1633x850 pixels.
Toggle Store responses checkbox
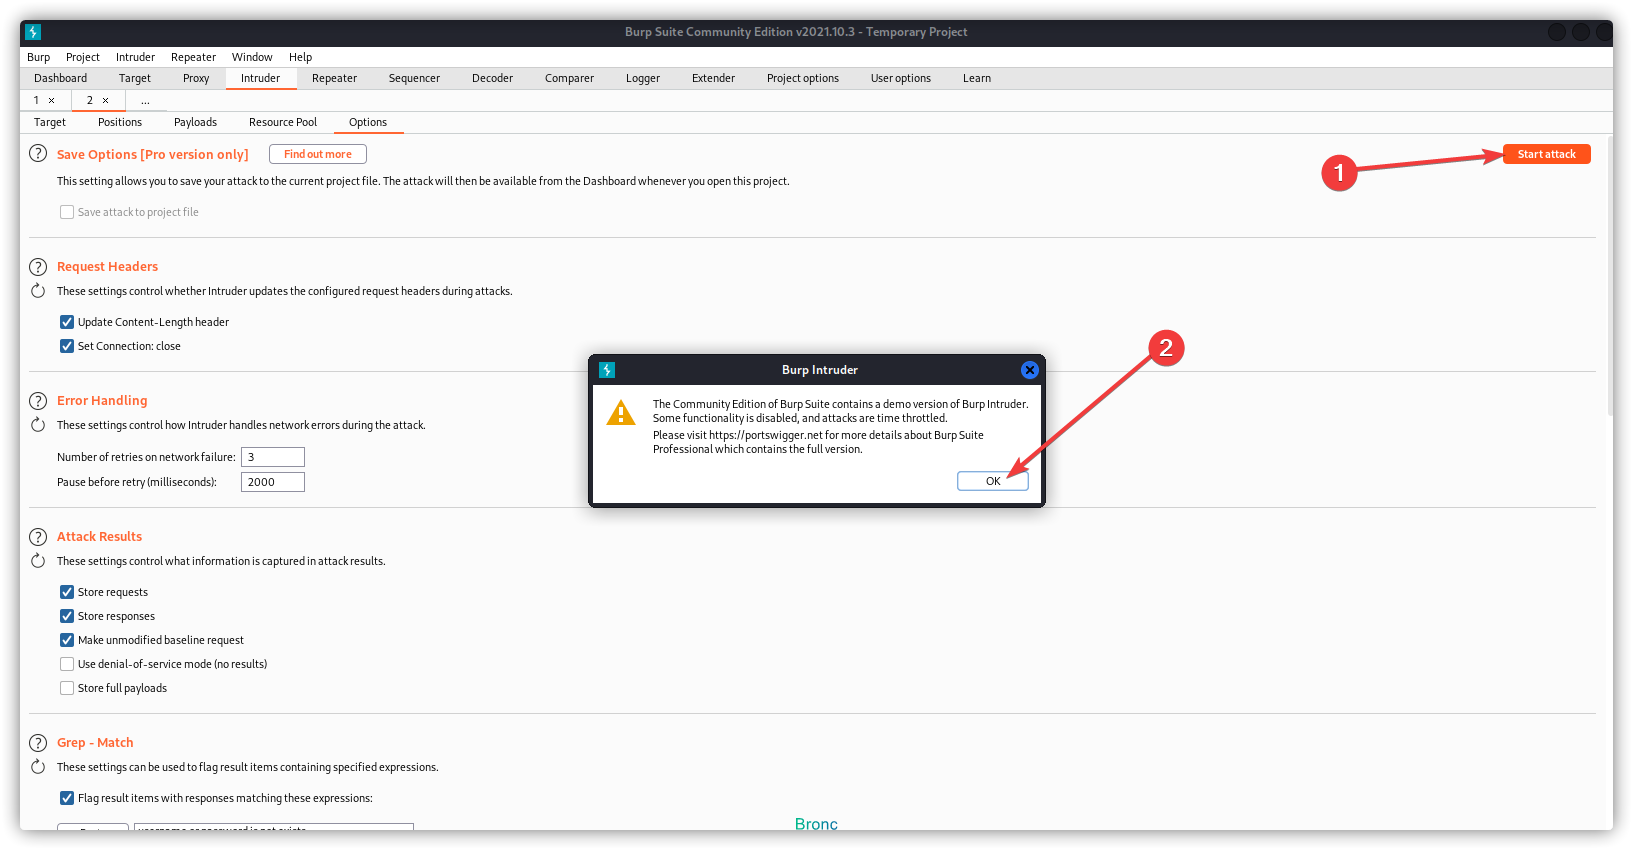coord(67,616)
